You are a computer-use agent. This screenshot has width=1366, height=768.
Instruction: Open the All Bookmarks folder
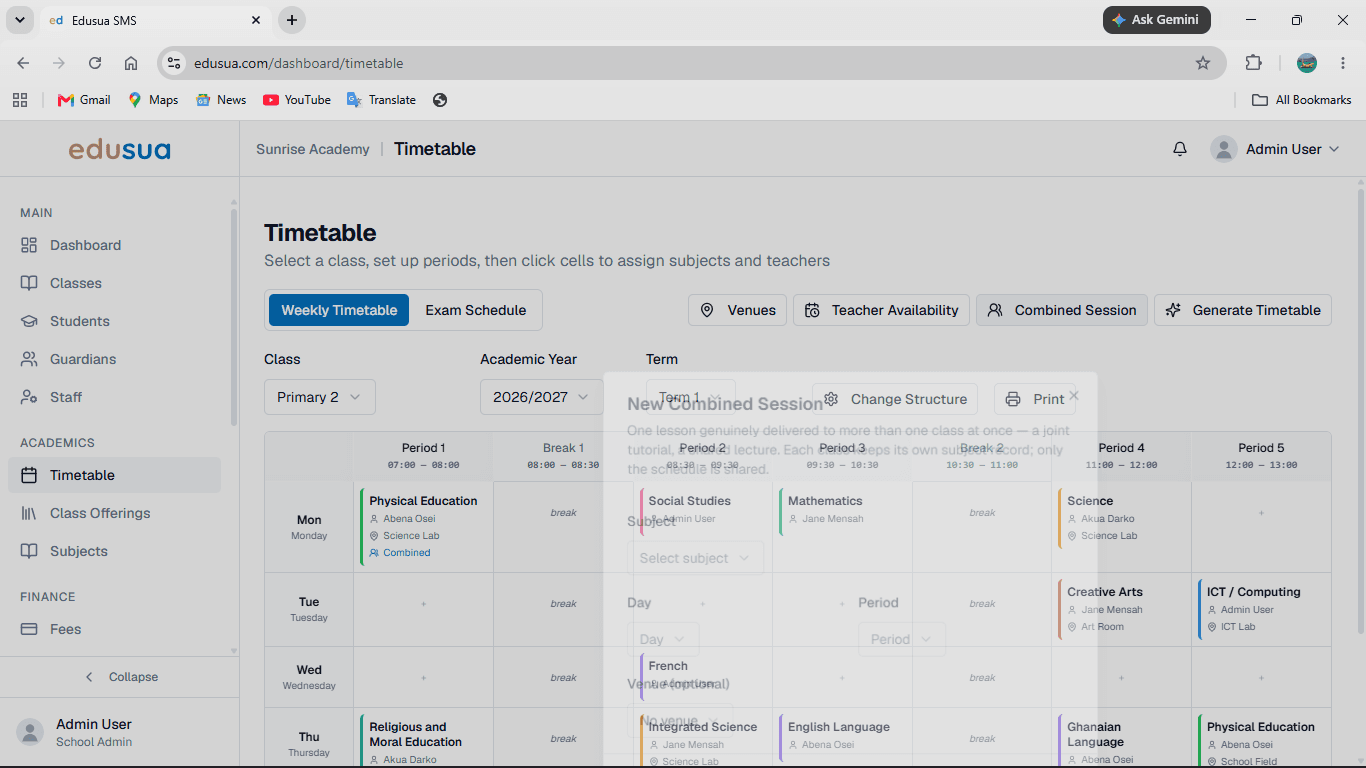pos(1302,100)
